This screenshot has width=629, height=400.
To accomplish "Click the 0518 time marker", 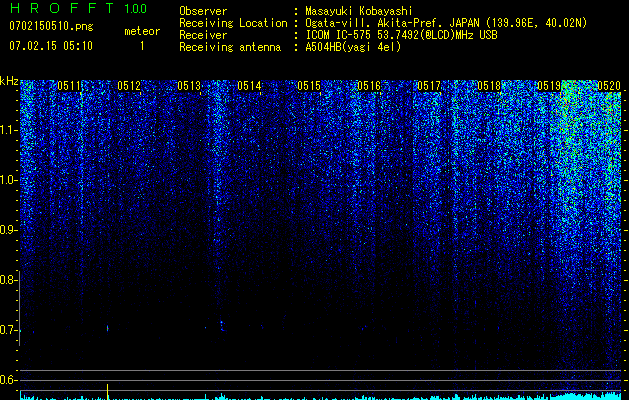I will click(x=489, y=86).
